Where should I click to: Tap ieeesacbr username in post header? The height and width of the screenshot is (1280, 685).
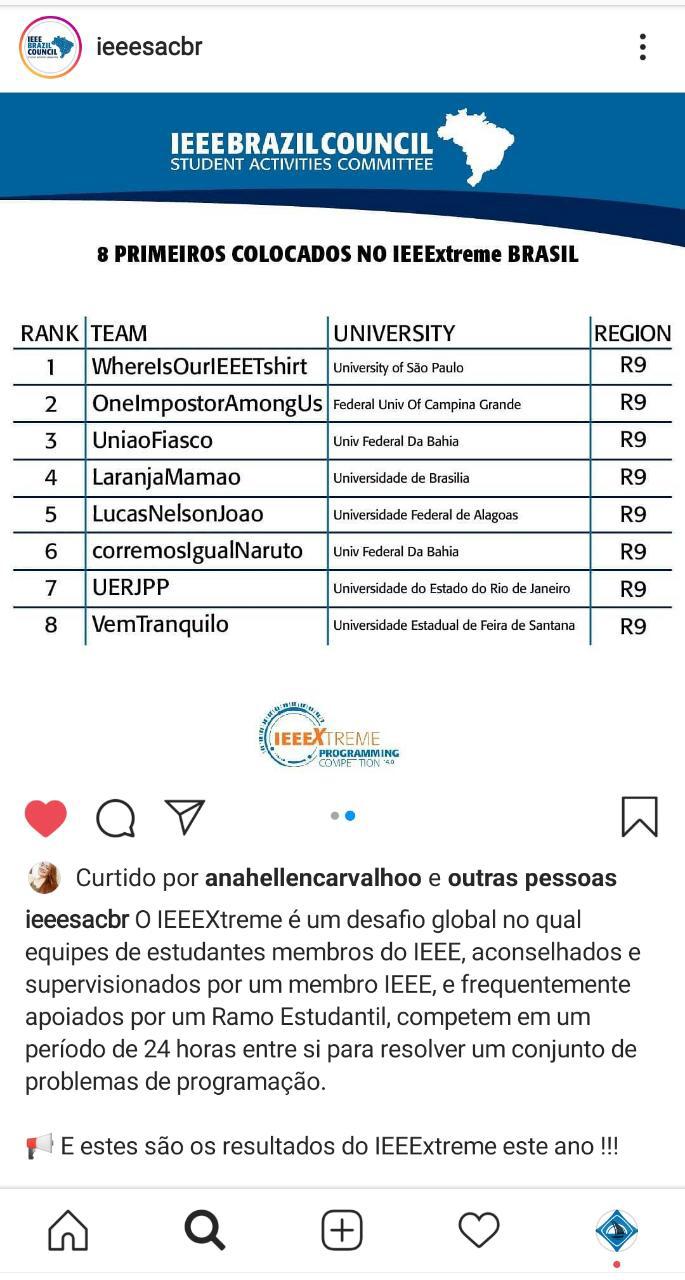pos(149,47)
